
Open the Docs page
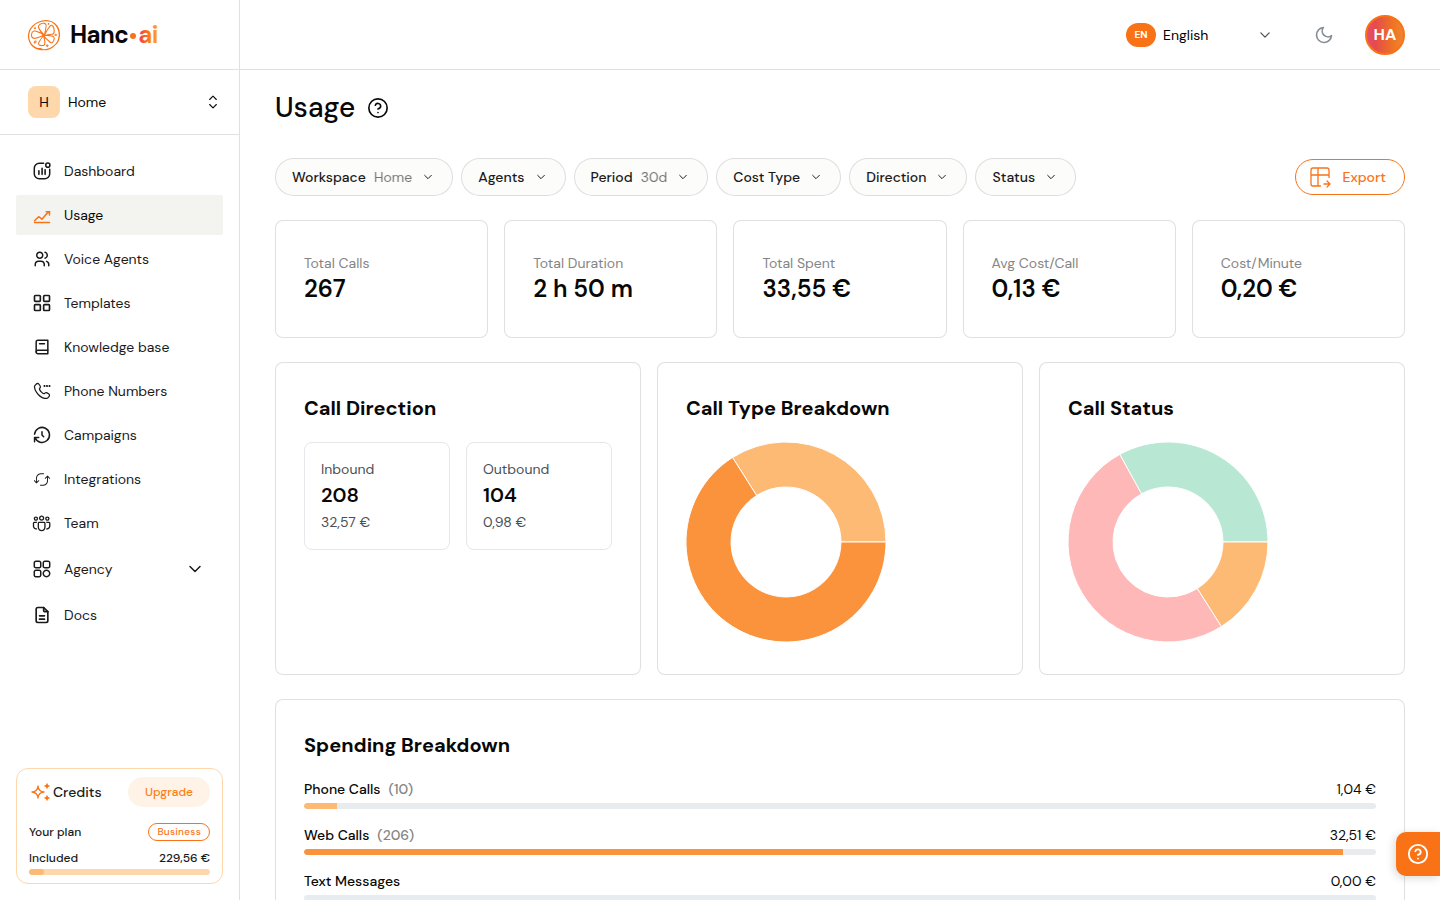coord(80,615)
